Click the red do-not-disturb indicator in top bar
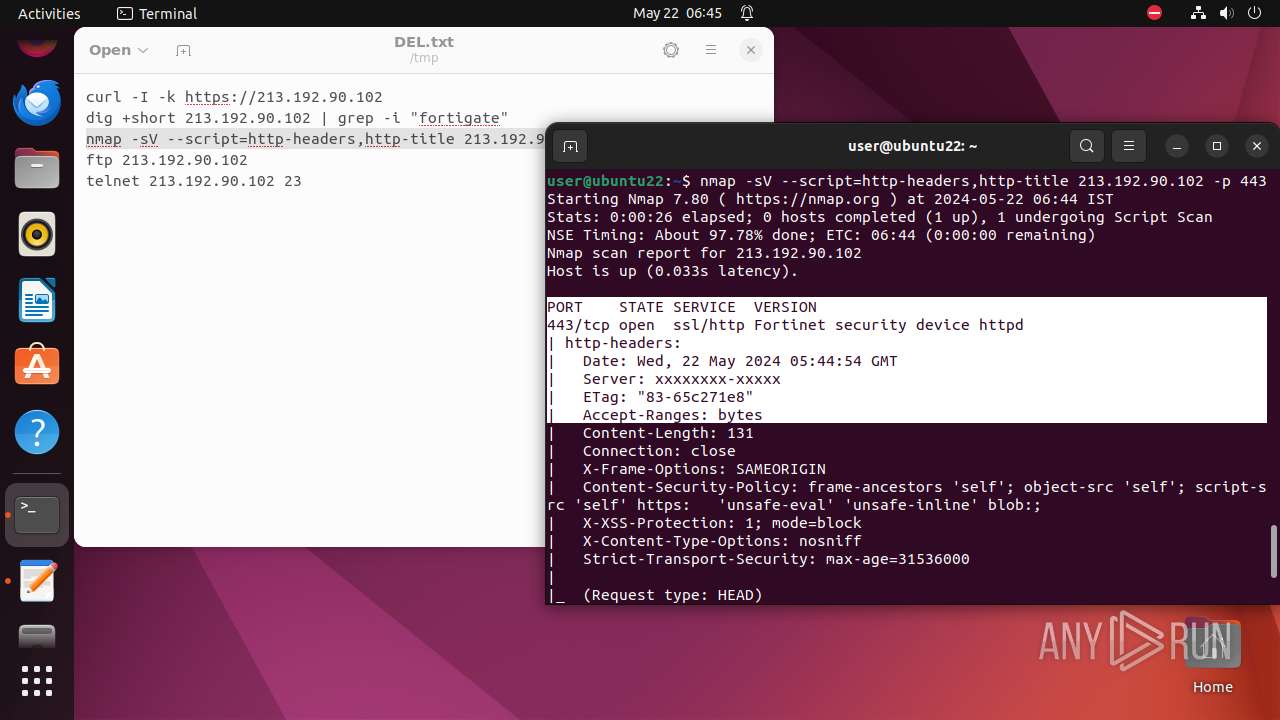This screenshot has height=720, width=1280. coord(1155,13)
